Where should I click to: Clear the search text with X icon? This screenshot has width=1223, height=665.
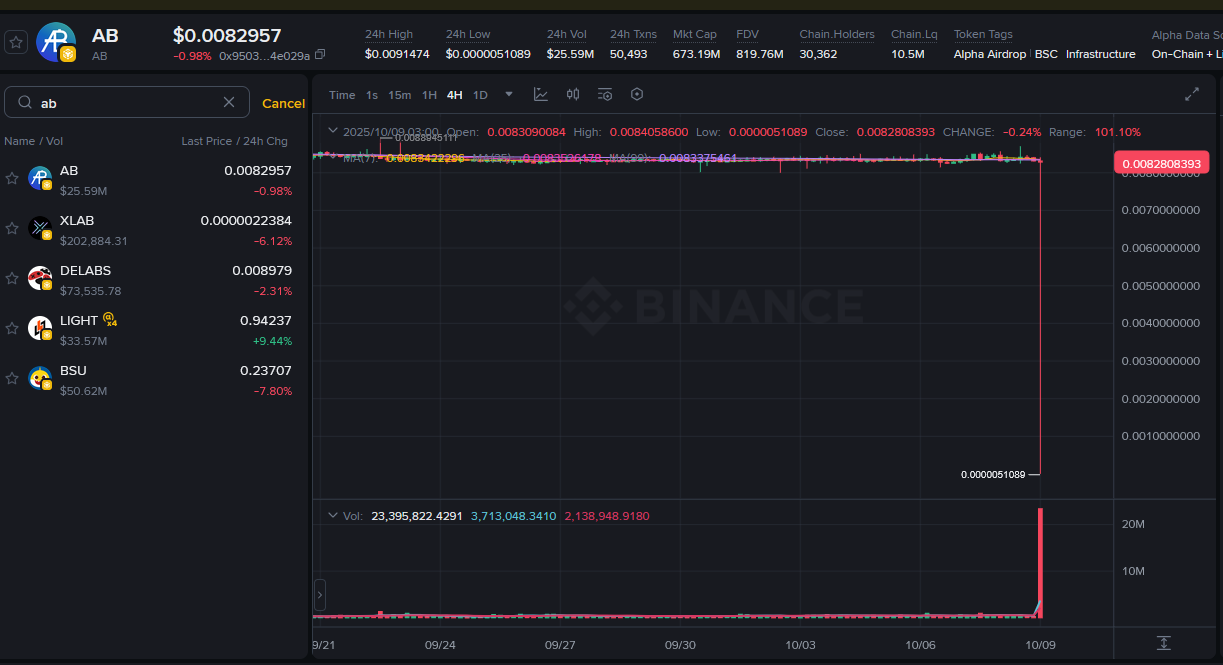coord(229,102)
